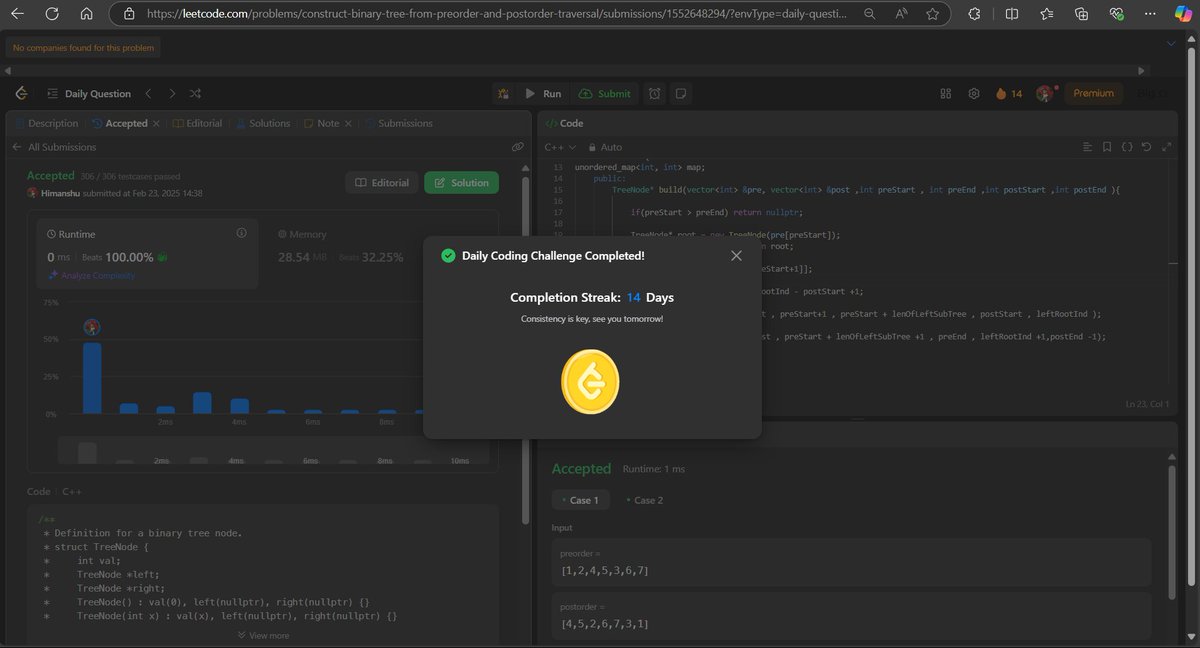Click the green Solution button
The image size is (1200, 648).
[x=461, y=183]
